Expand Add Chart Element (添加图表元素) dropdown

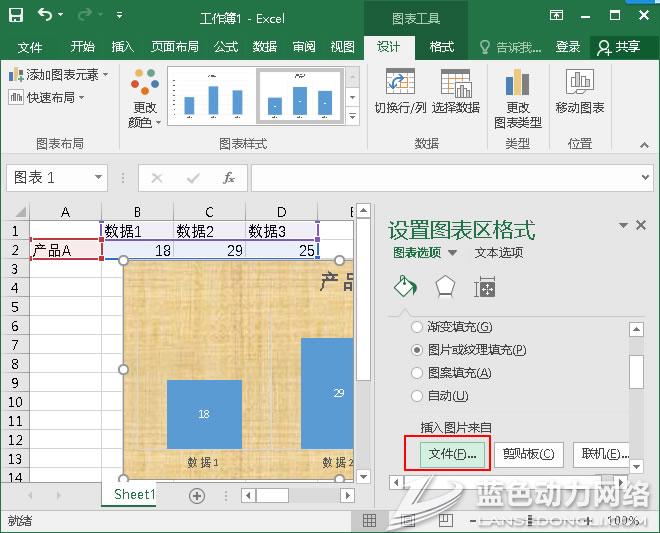(58, 75)
